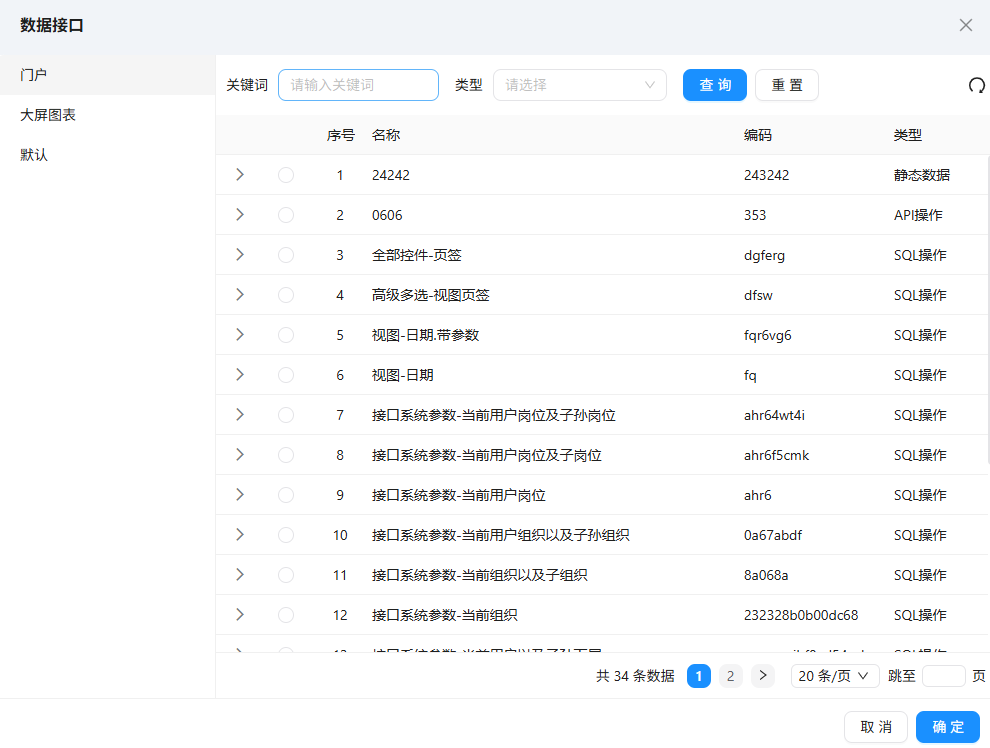The width and height of the screenshot is (990, 748).
Task: Expand the 视图-日期 row 6 chevron
Action: (239, 375)
